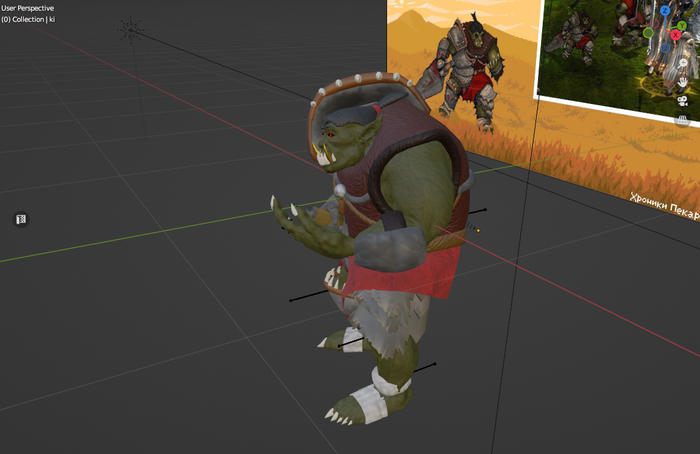Click the red X axis gizmo circle
The height and width of the screenshot is (454, 700).
click(x=675, y=35)
